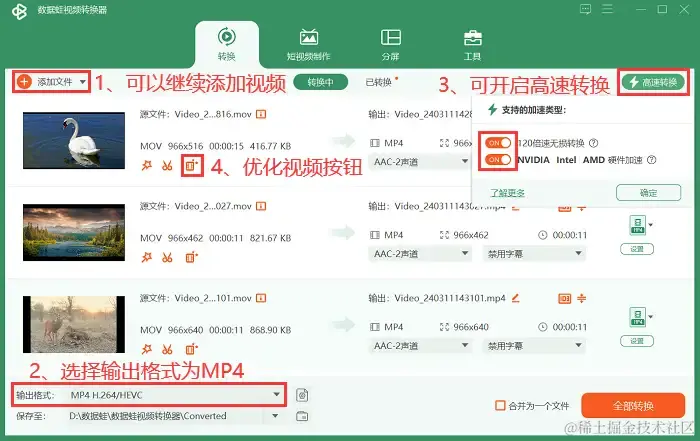Open the scissors trim tool for 027.mov
Image resolution: width=700 pixels, height=441 pixels.
coord(167,258)
